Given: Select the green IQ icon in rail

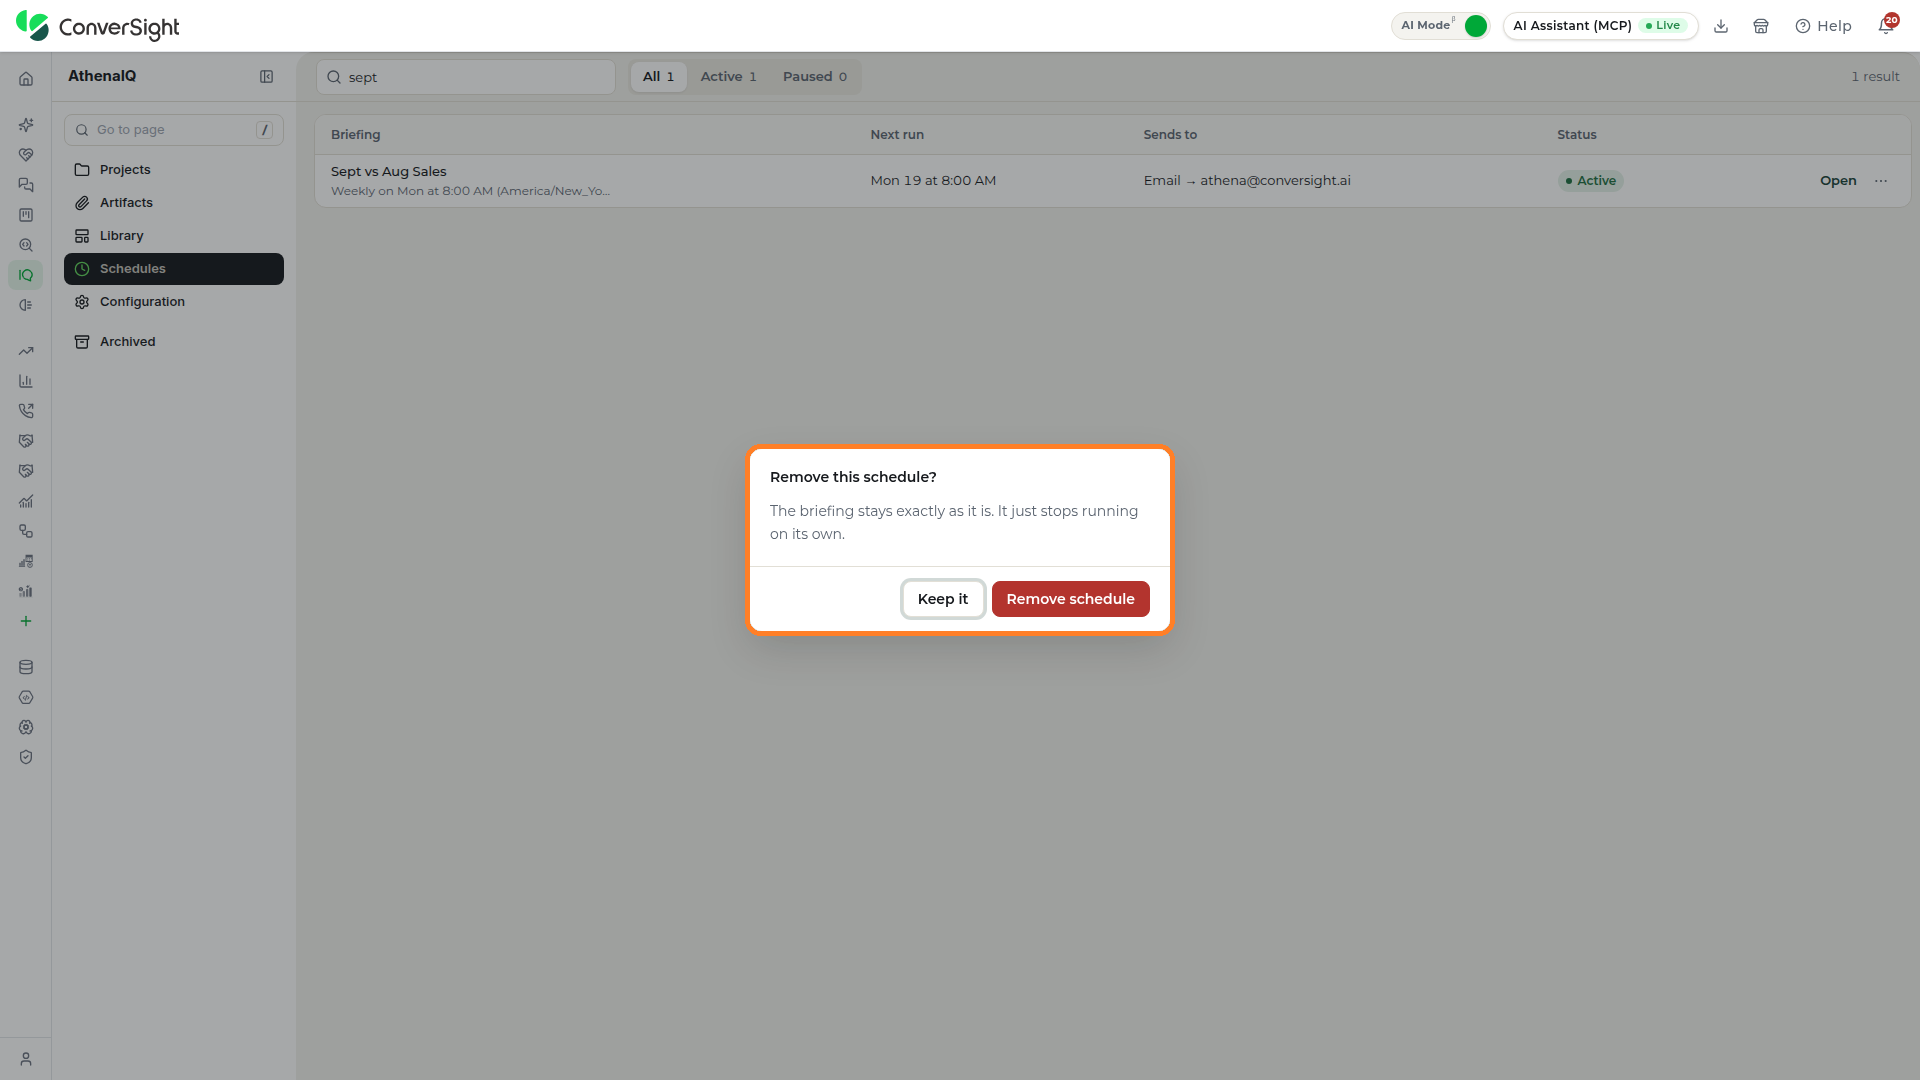Looking at the screenshot, I should 26,275.
